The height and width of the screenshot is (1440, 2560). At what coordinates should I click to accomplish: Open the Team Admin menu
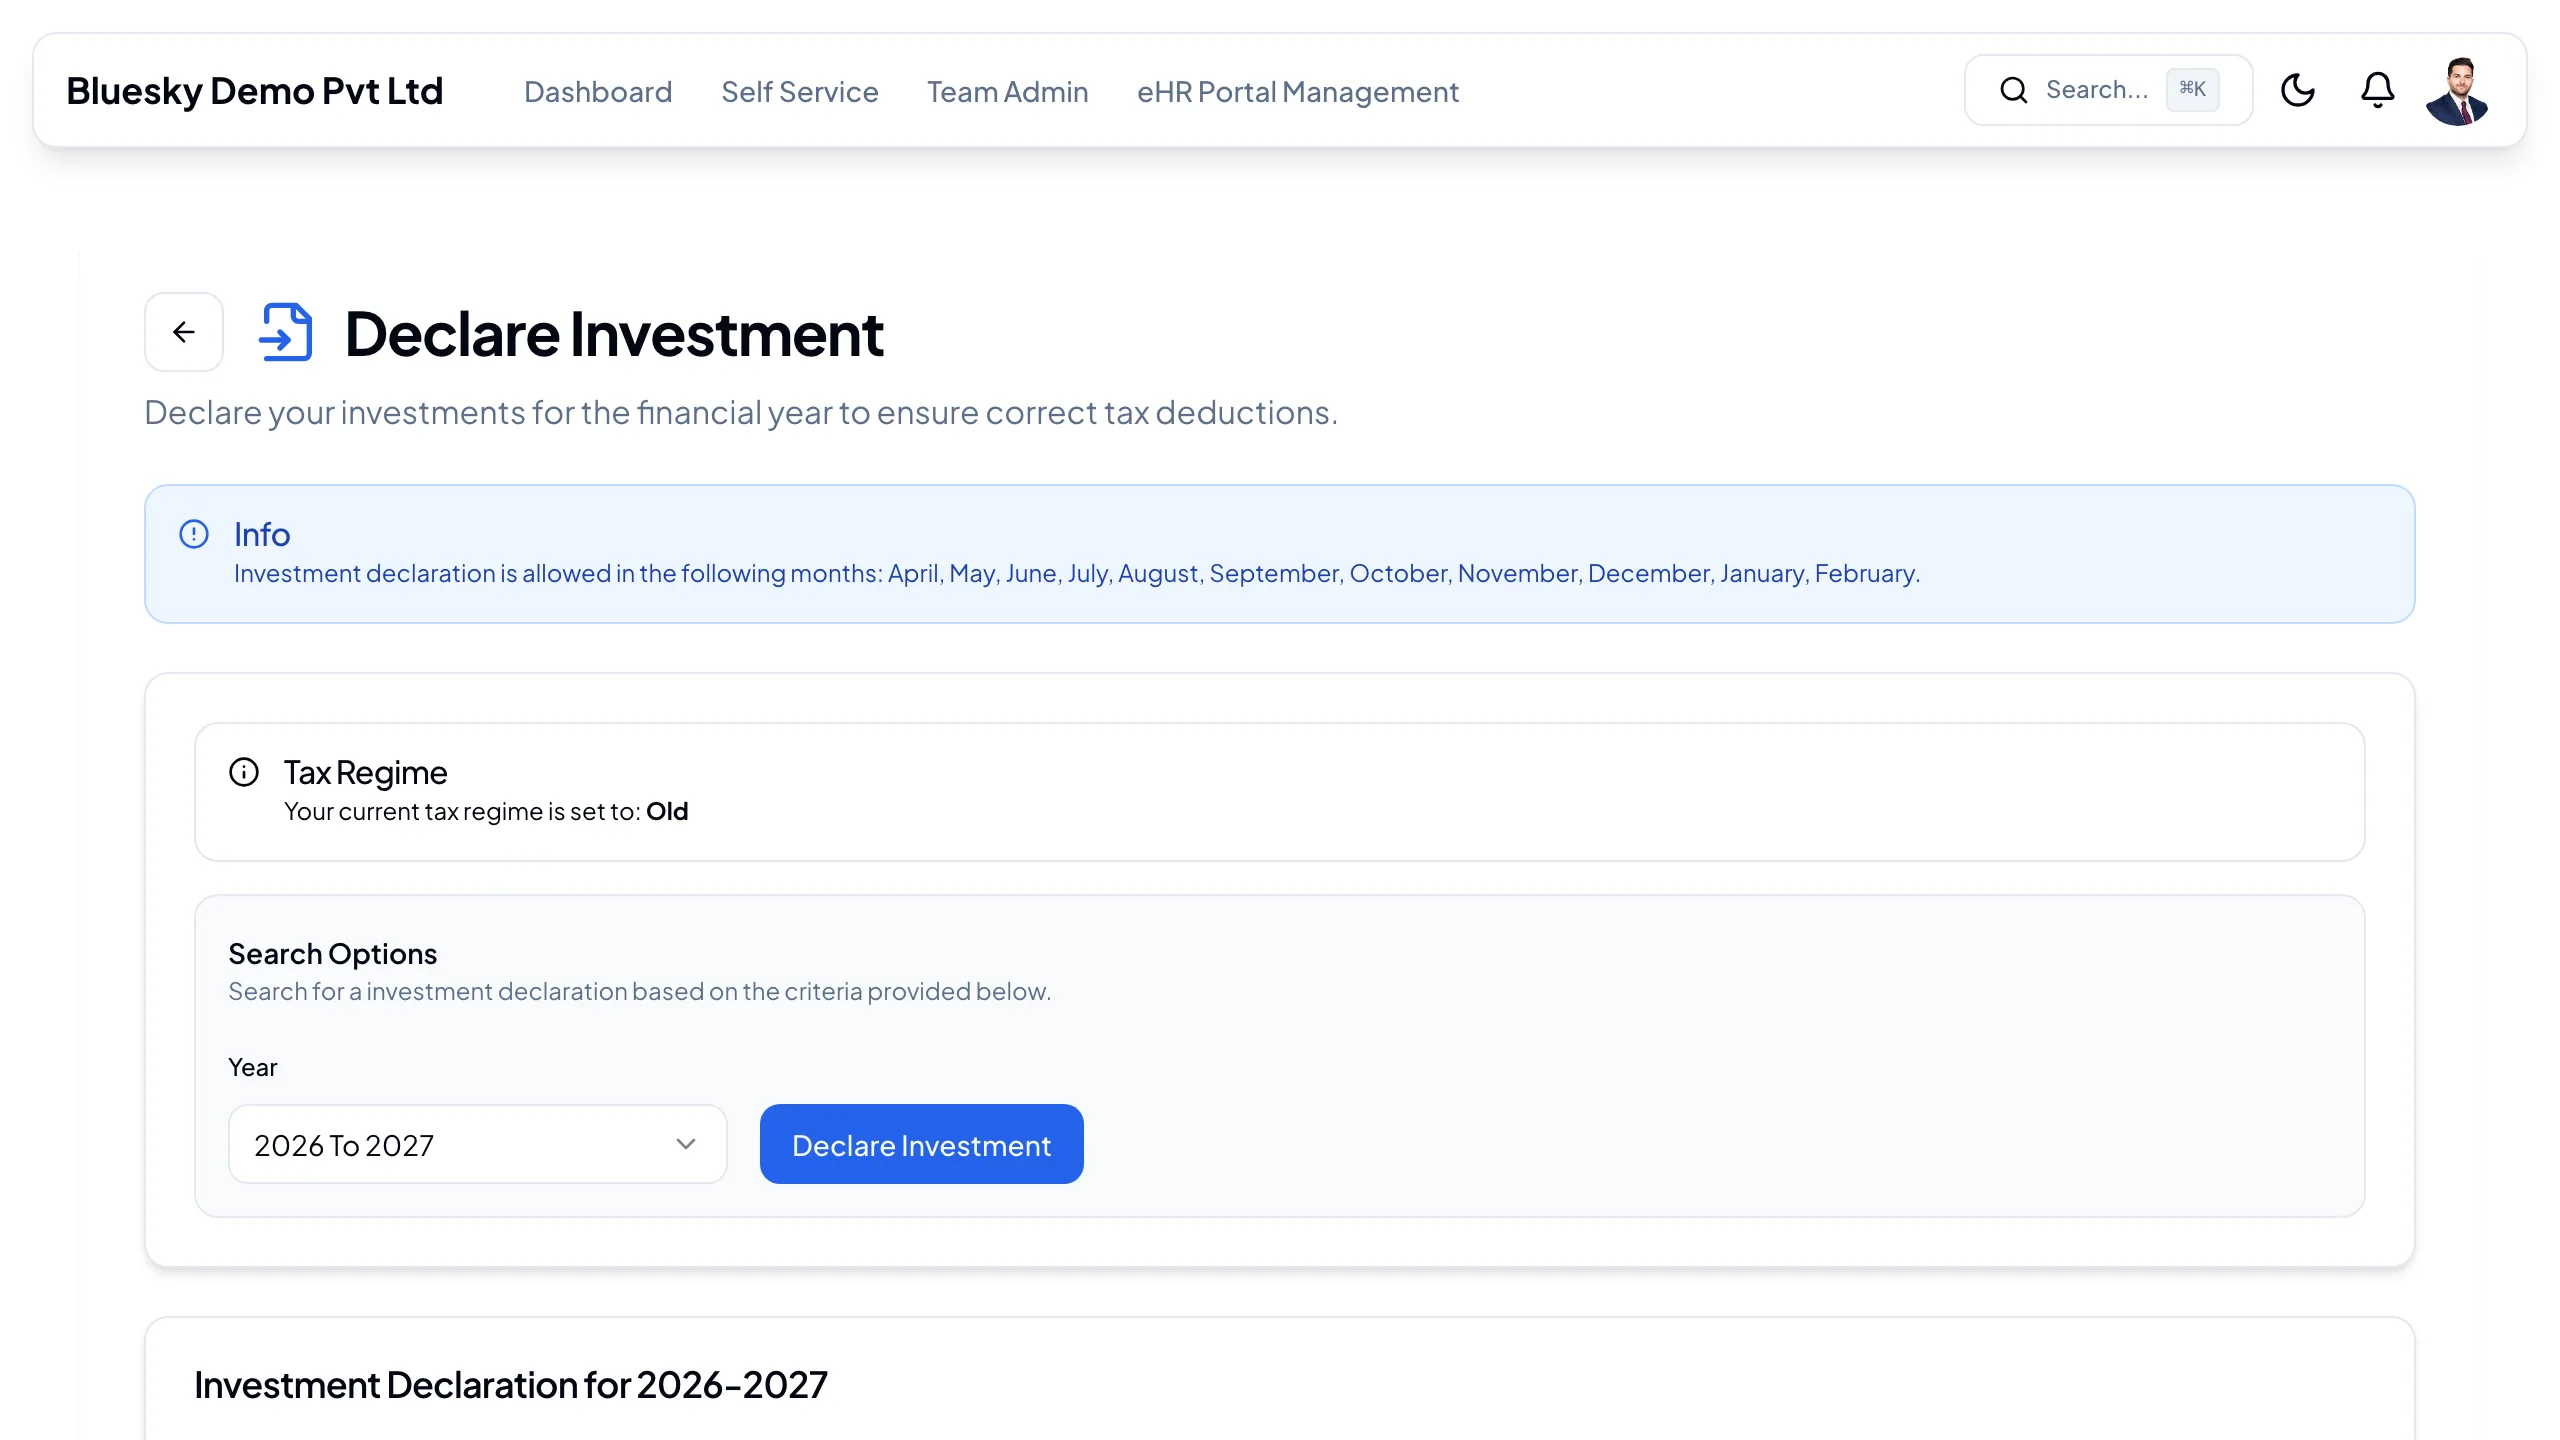(1007, 91)
